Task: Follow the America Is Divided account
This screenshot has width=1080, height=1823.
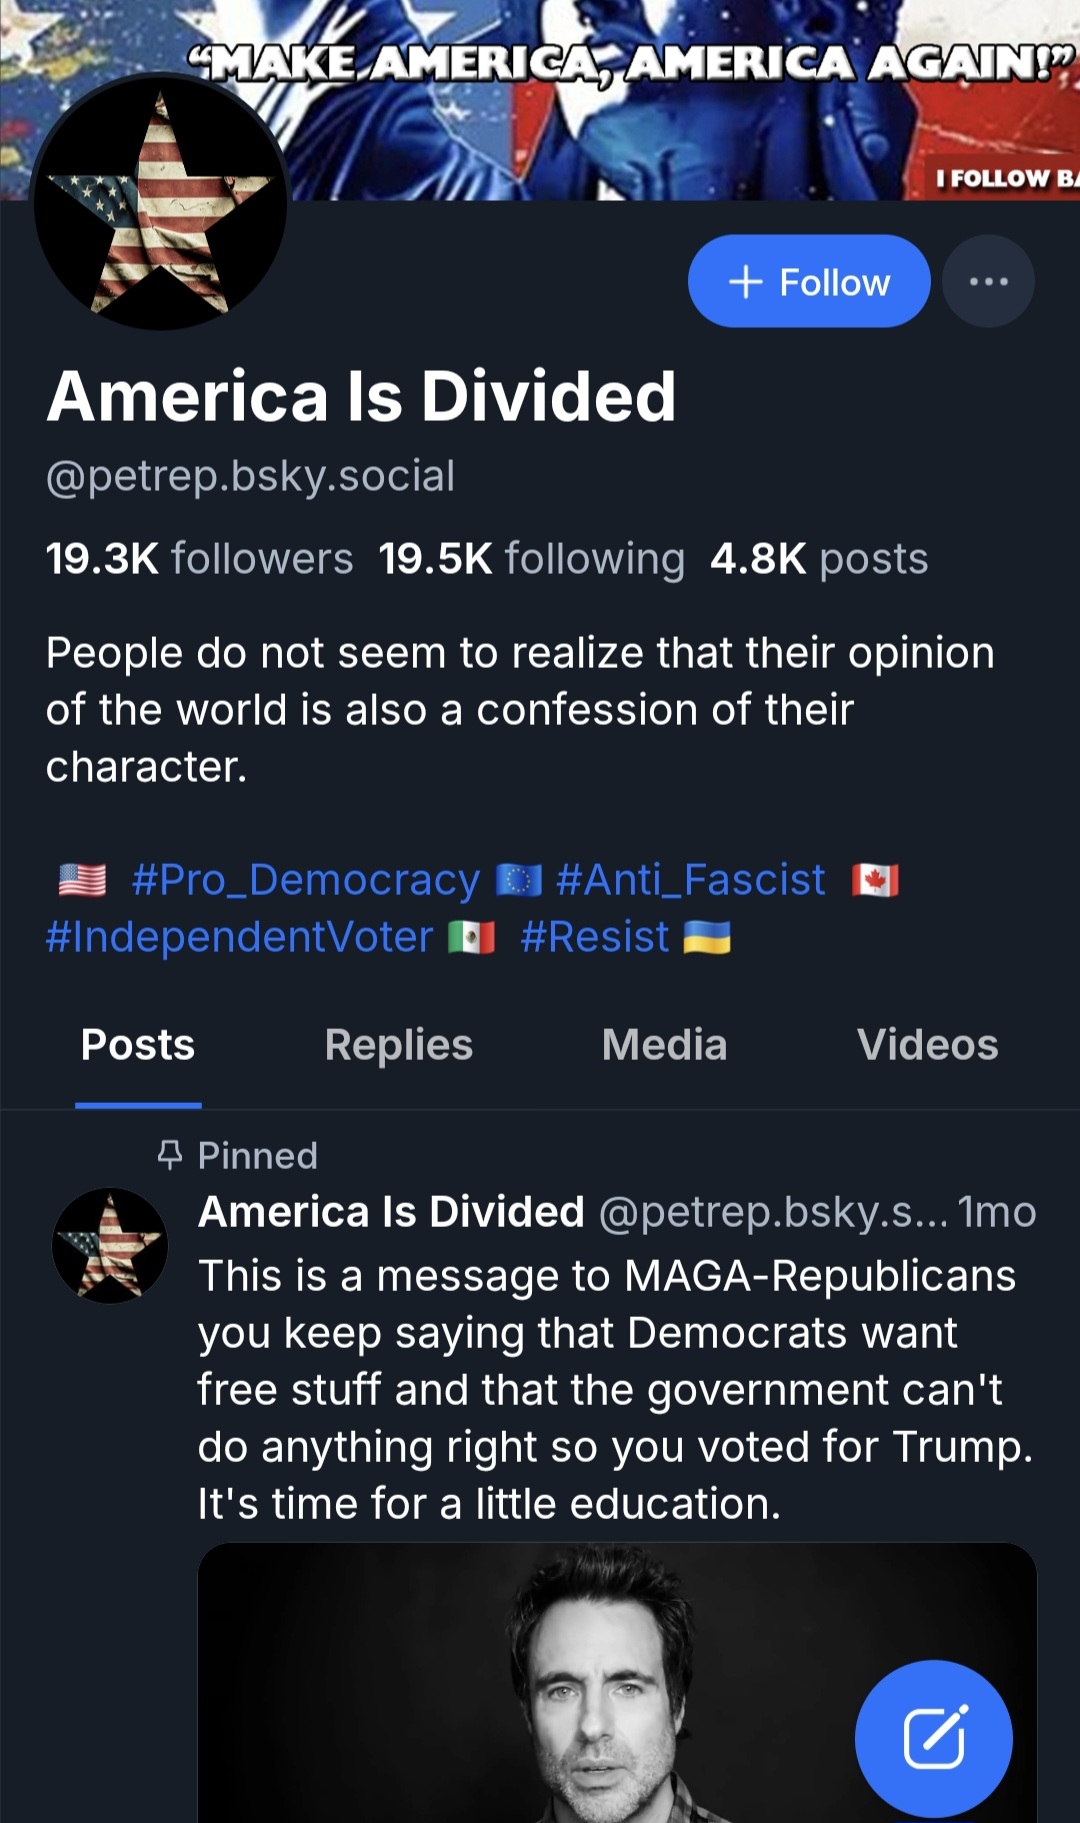Action: pyautogui.click(x=809, y=281)
